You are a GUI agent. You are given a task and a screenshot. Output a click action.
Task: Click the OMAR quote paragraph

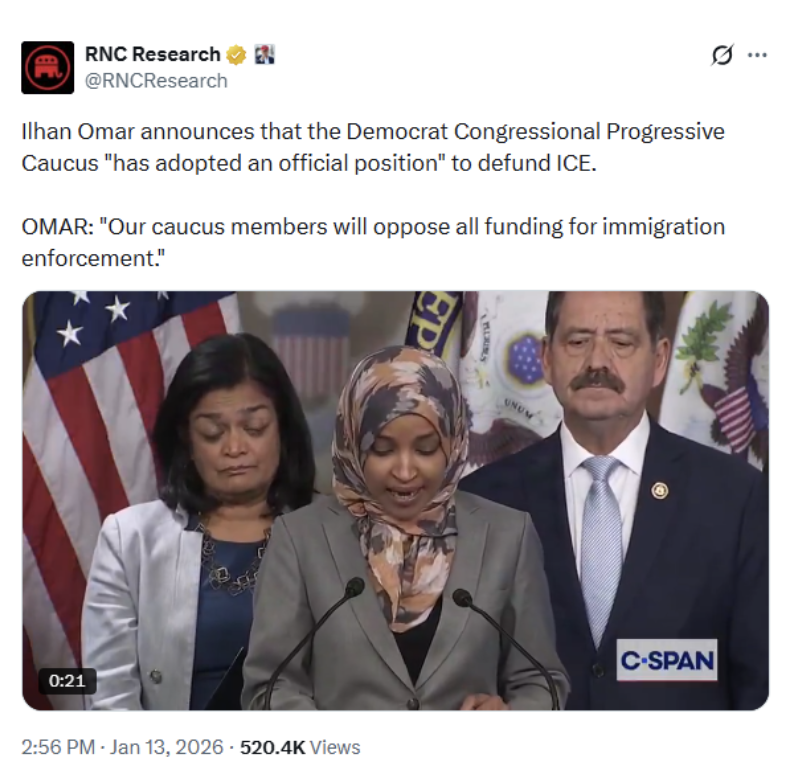click(373, 242)
